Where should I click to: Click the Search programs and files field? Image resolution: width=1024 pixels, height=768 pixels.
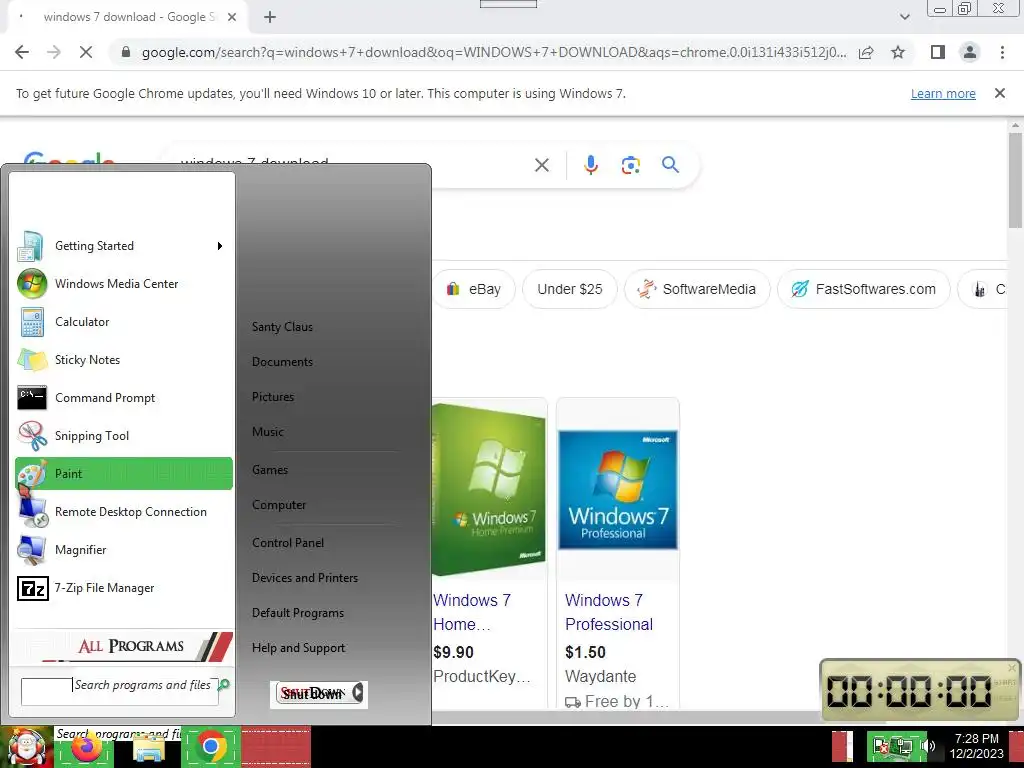click(x=120, y=692)
